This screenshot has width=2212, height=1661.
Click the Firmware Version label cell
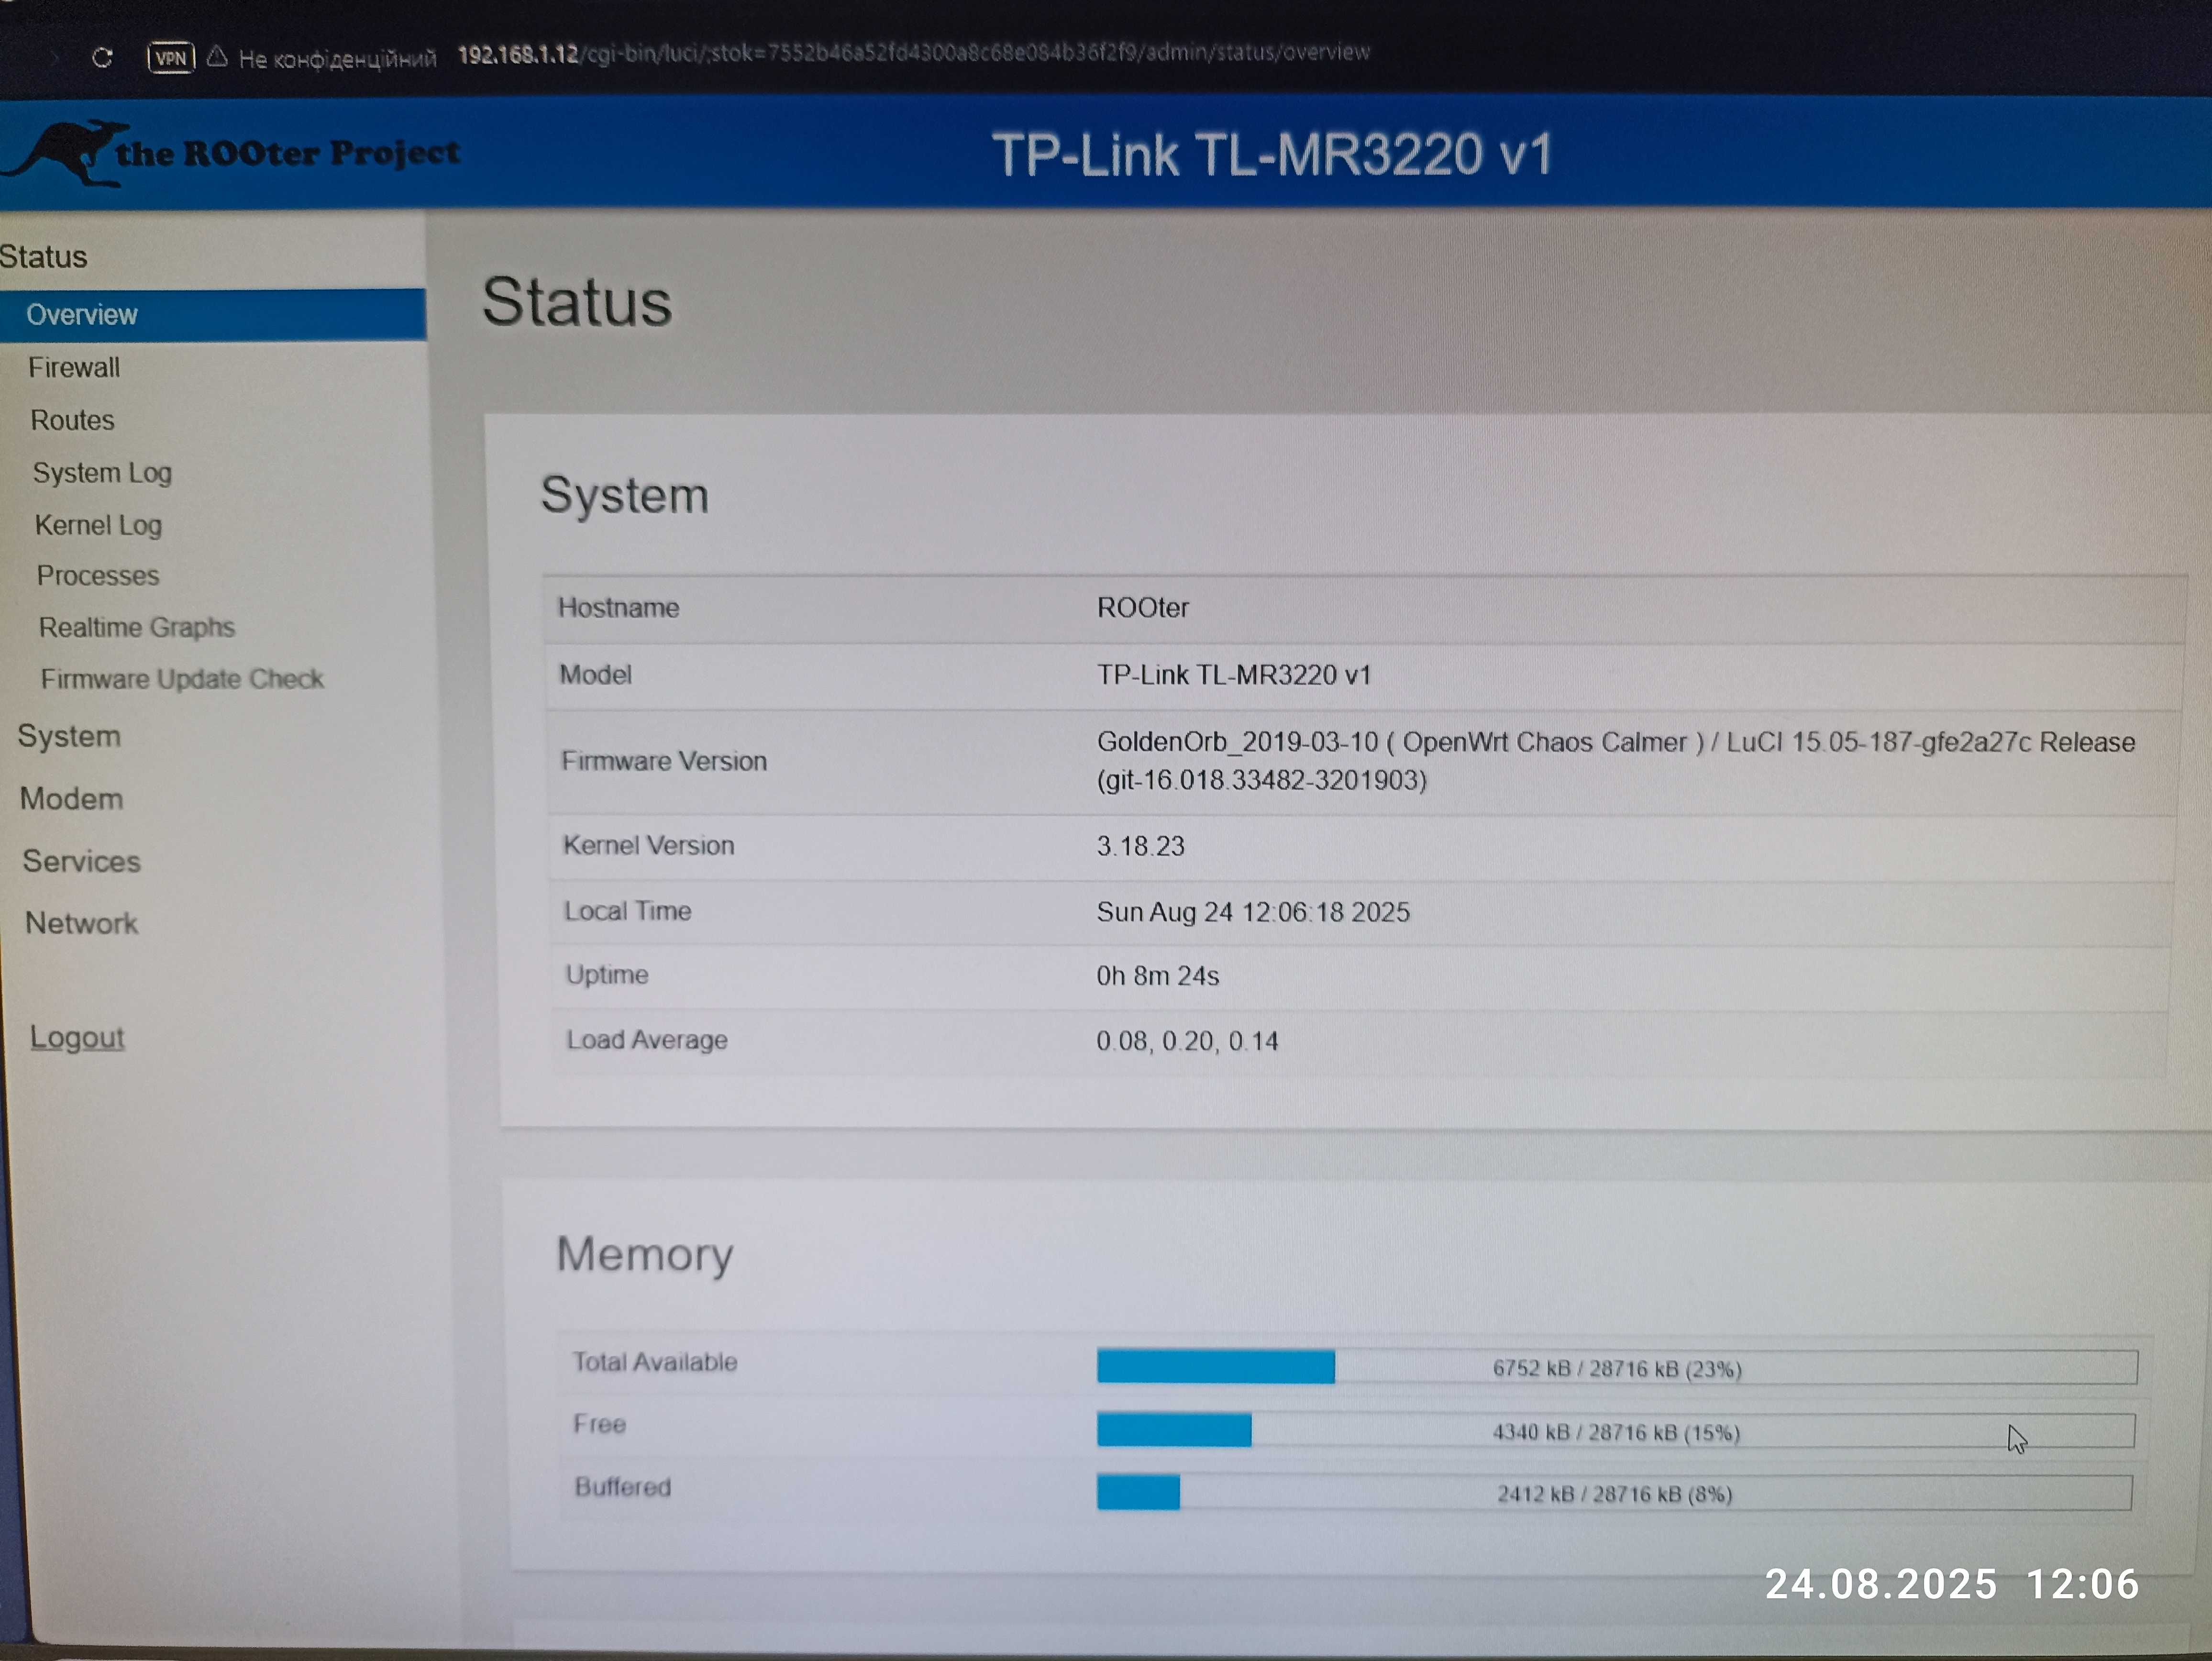pos(664,761)
